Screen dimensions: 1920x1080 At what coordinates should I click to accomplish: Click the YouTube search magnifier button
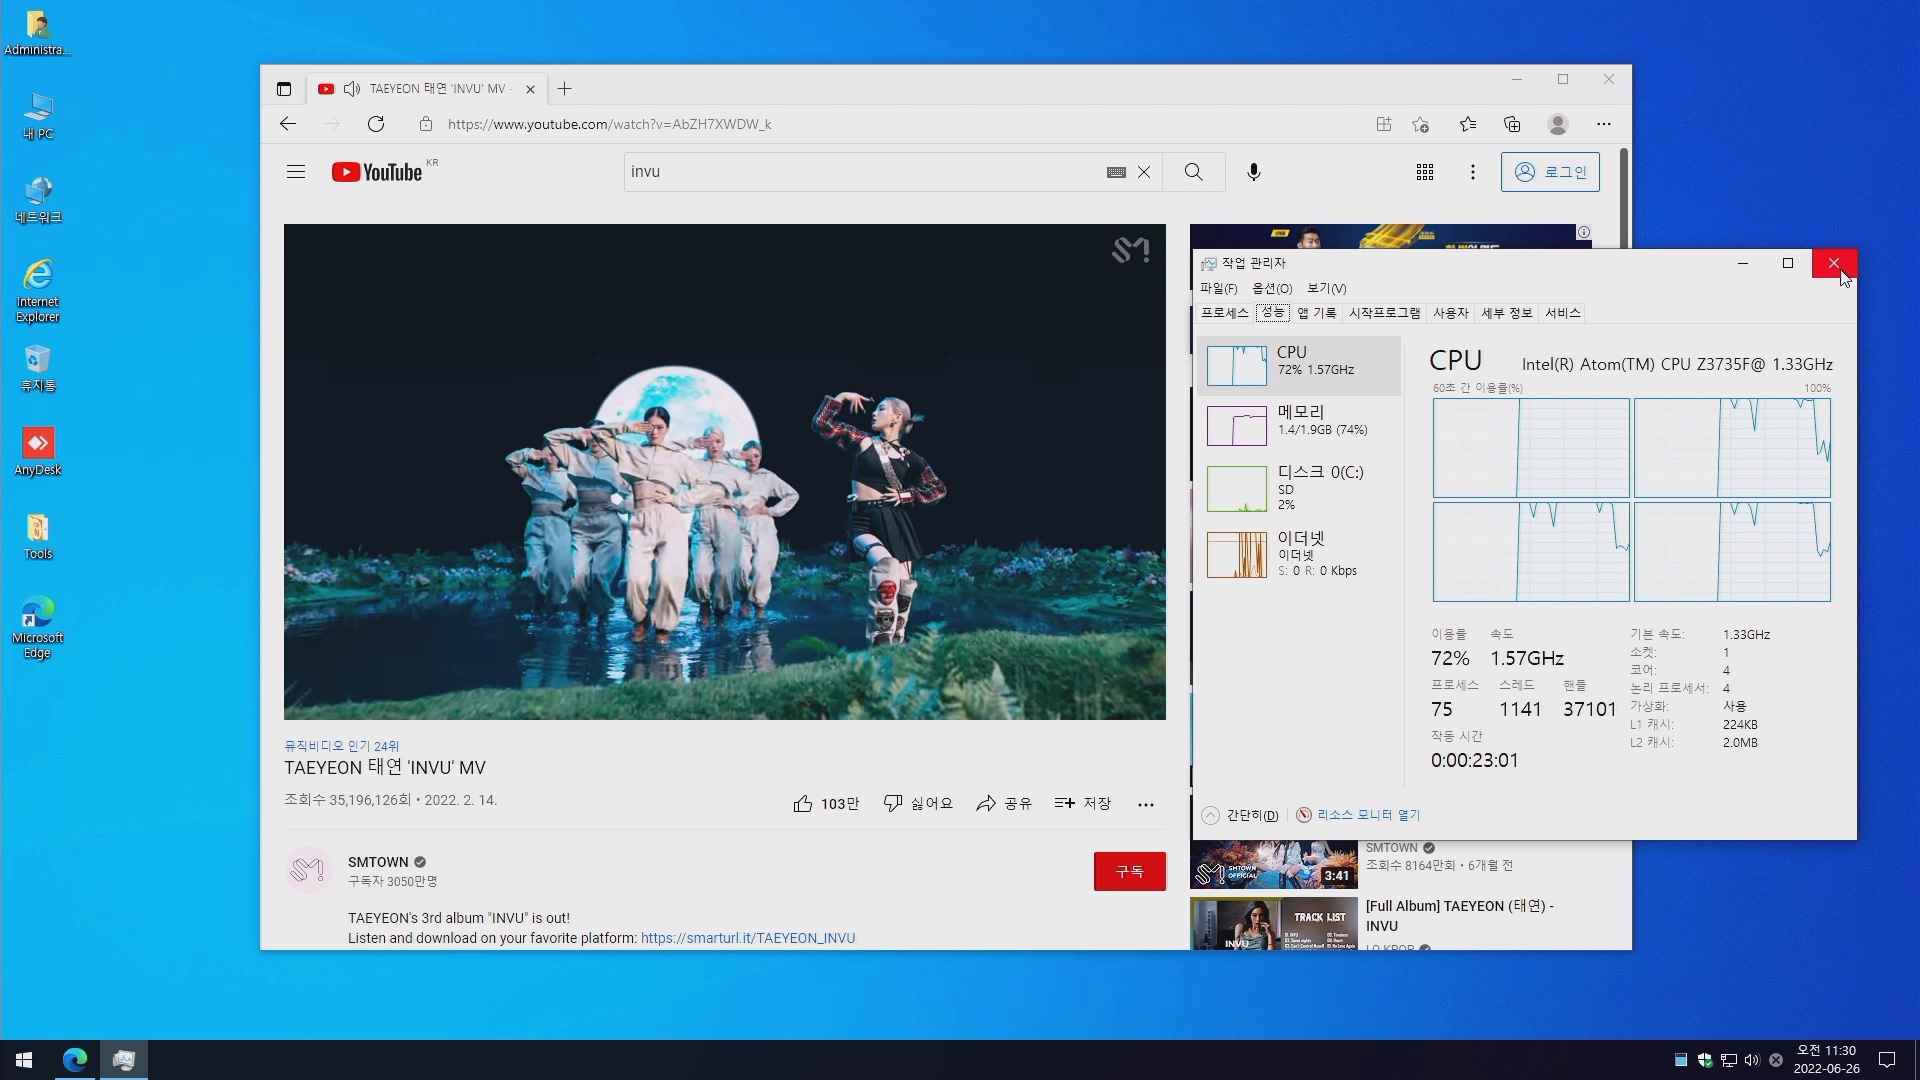(1194, 172)
